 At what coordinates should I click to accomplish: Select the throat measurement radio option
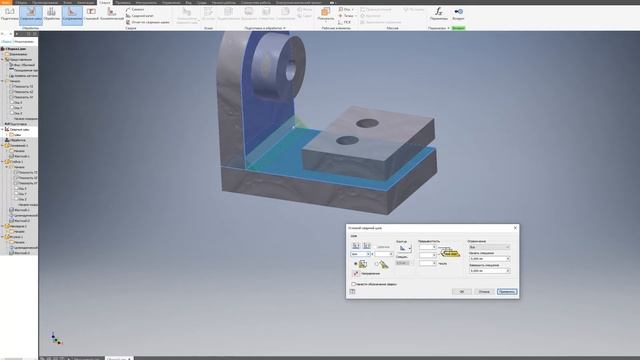(376, 264)
